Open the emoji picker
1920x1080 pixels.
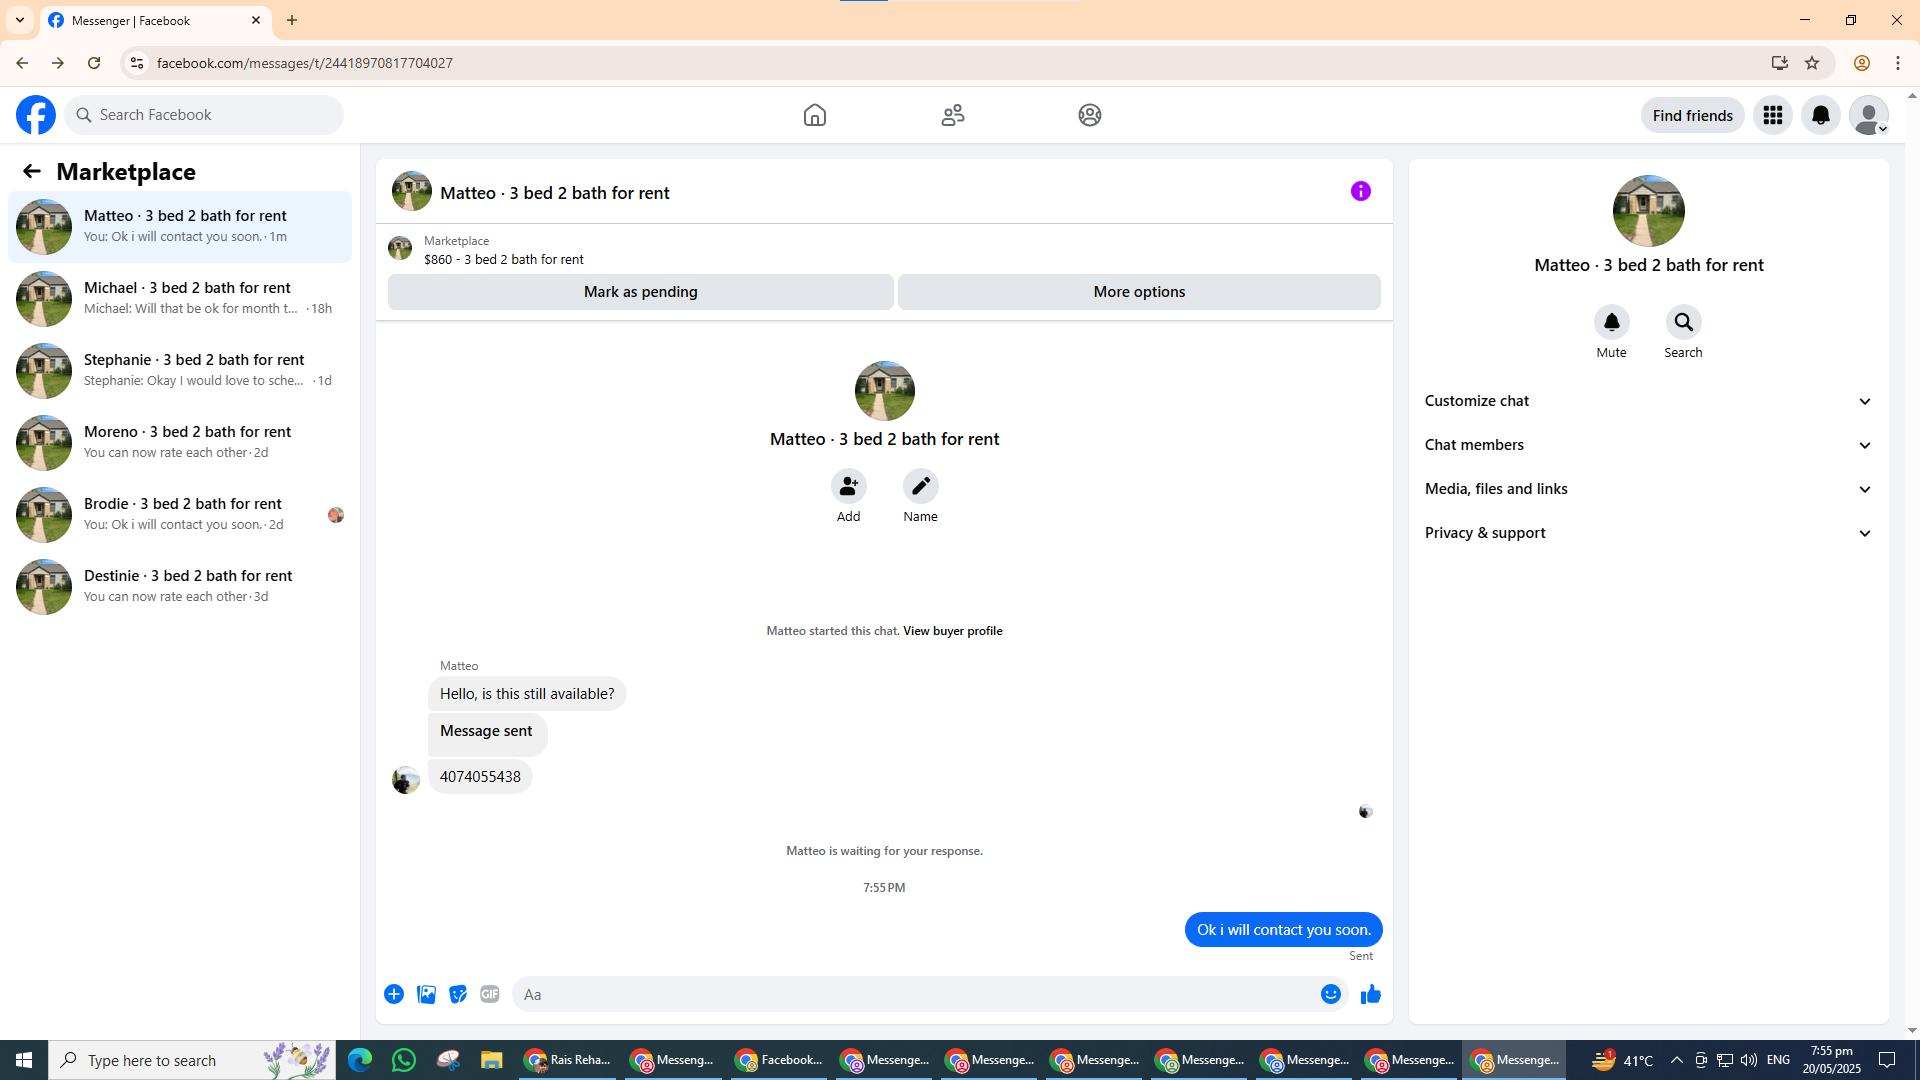click(x=1330, y=994)
